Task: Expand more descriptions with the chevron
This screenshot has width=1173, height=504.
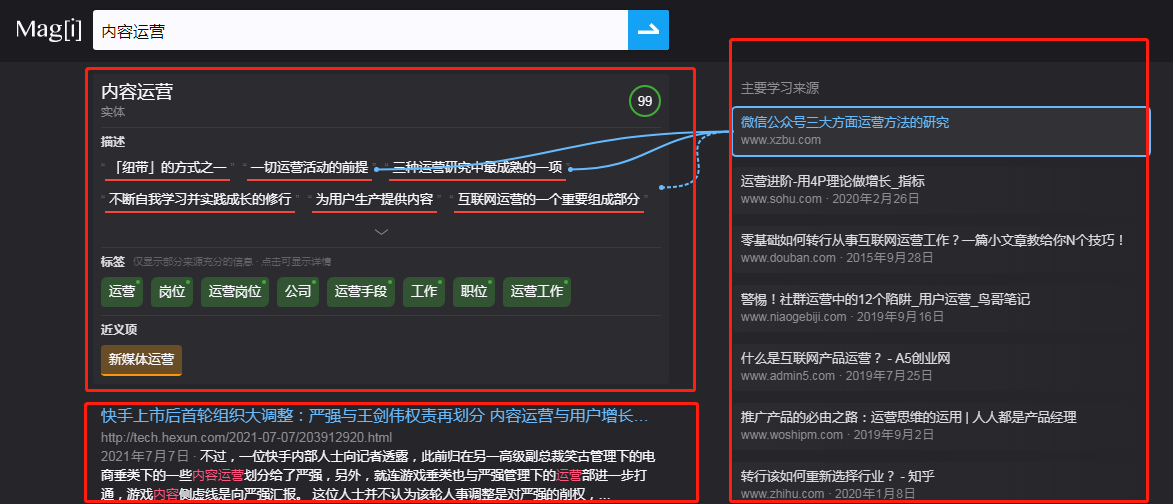Action: pyautogui.click(x=382, y=232)
